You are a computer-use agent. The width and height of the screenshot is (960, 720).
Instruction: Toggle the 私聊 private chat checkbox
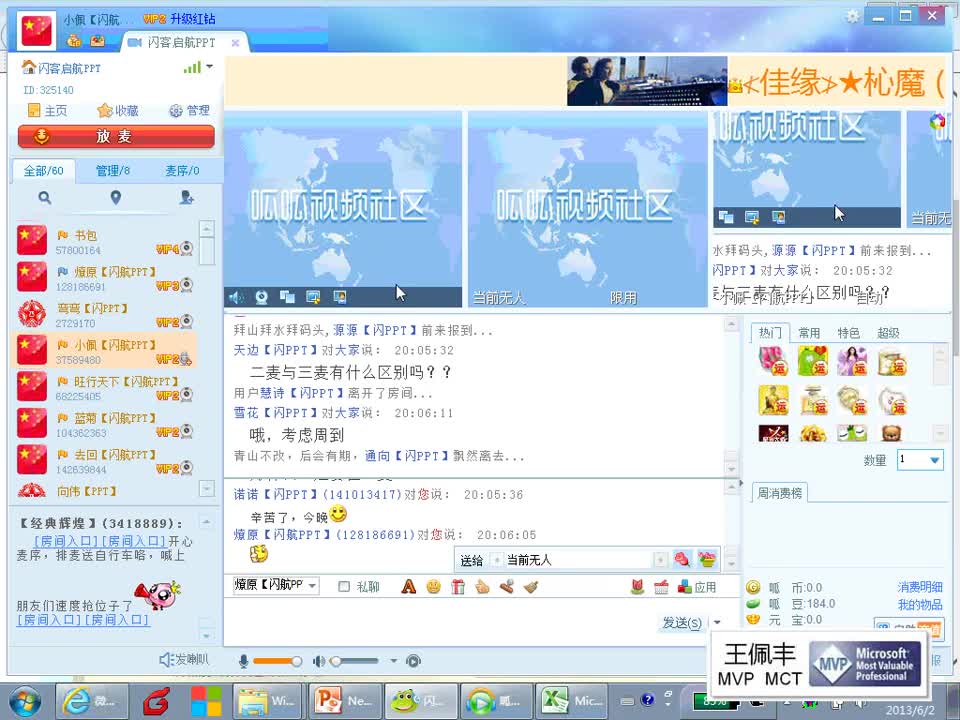point(344,587)
